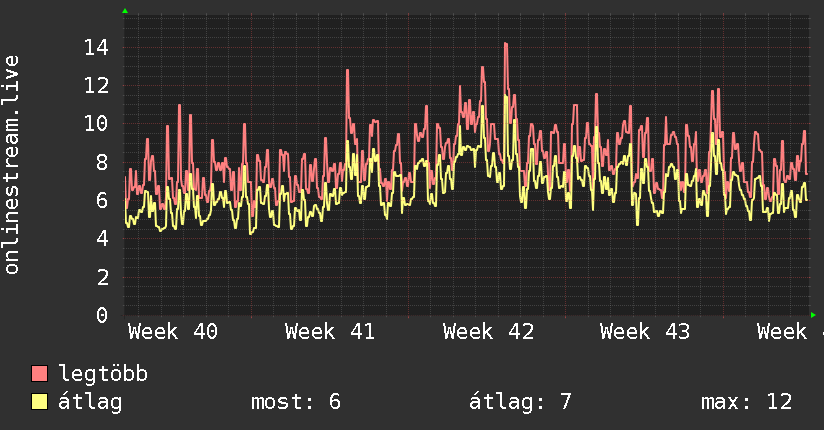The height and width of the screenshot is (430, 824).
Task: Click the y-axis value 14
Action: coord(96,48)
